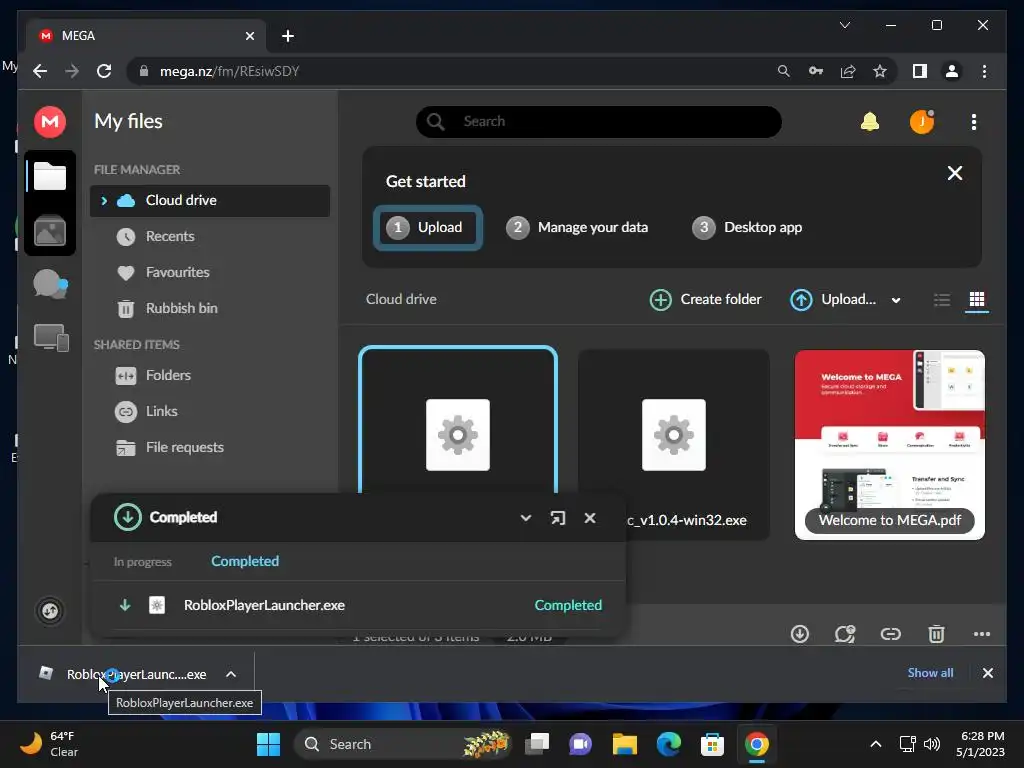Select the Desktop app step
Viewport: 1024px width, 768px height.
point(746,227)
